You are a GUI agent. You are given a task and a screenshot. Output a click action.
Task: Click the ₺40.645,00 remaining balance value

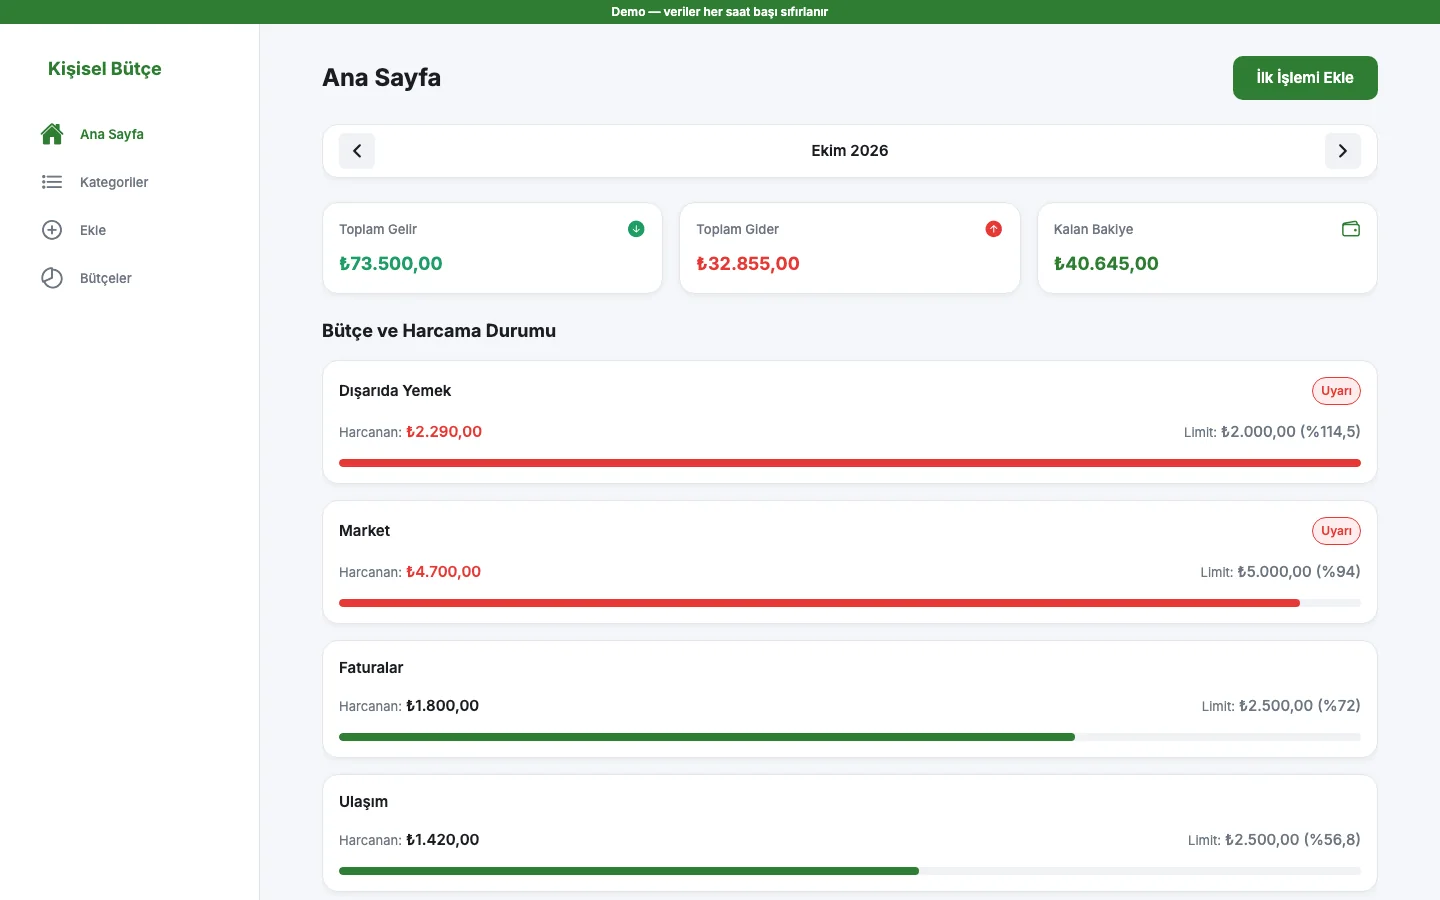1106,264
